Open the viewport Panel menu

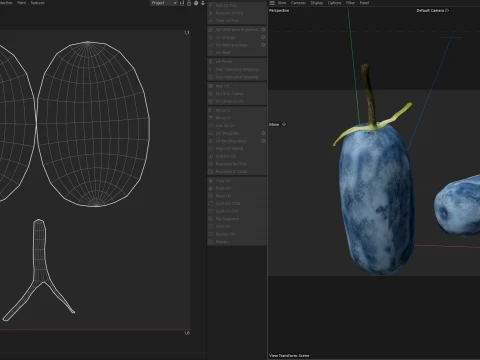point(364,3)
